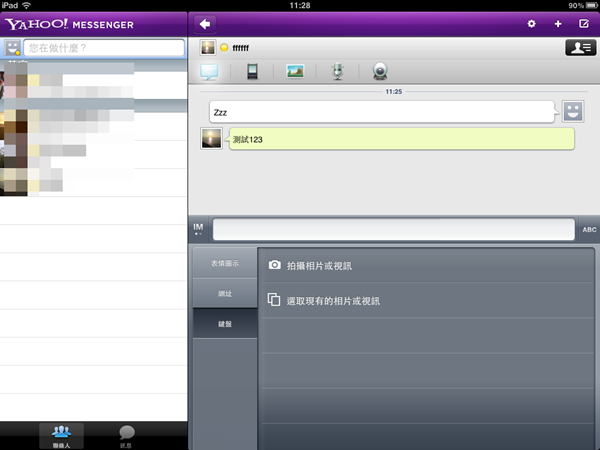Switch to the 鍵盤 tab

pyautogui.click(x=225, y=324)
